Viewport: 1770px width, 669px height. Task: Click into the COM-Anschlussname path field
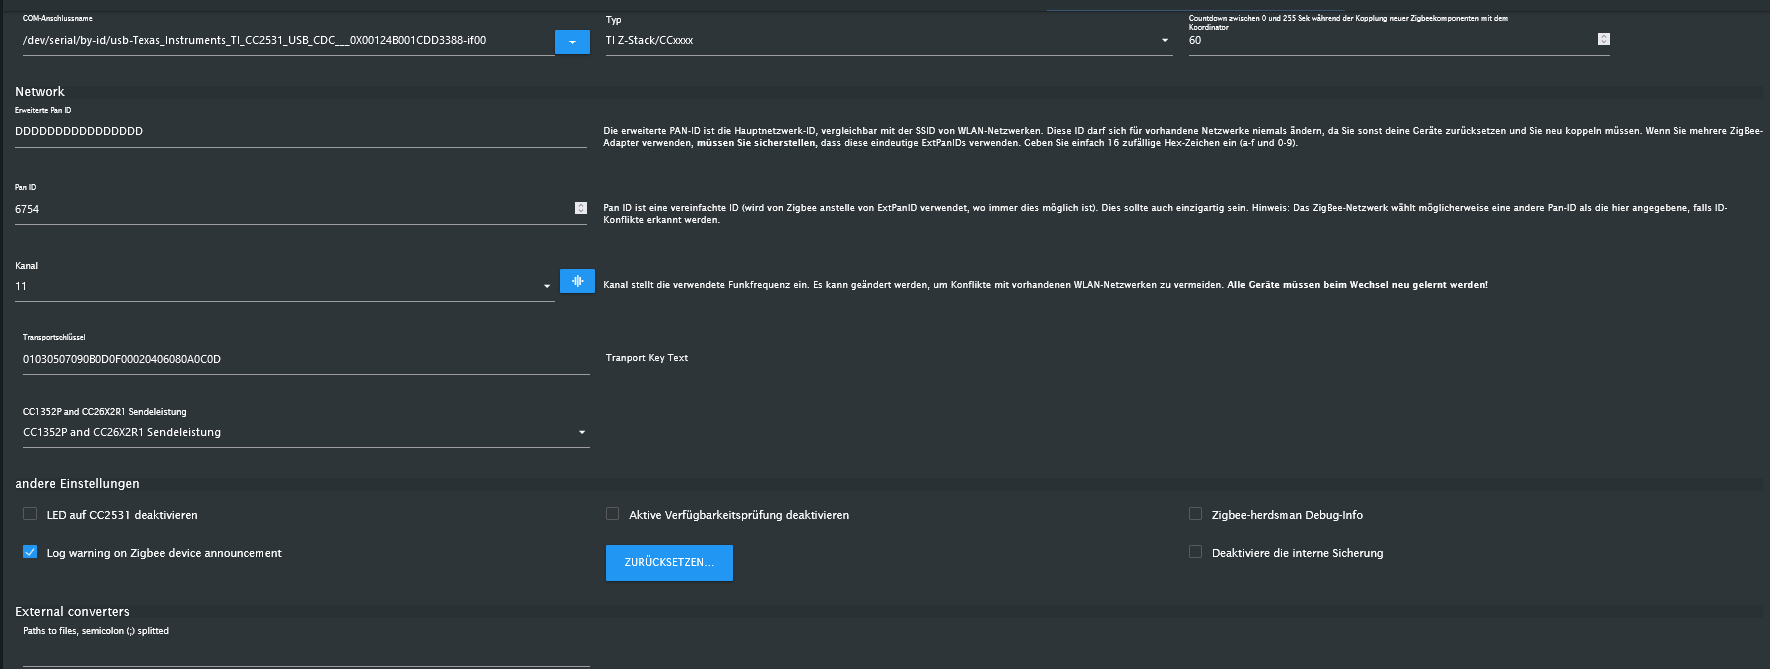pyautogui.click(x=287, y=41)
